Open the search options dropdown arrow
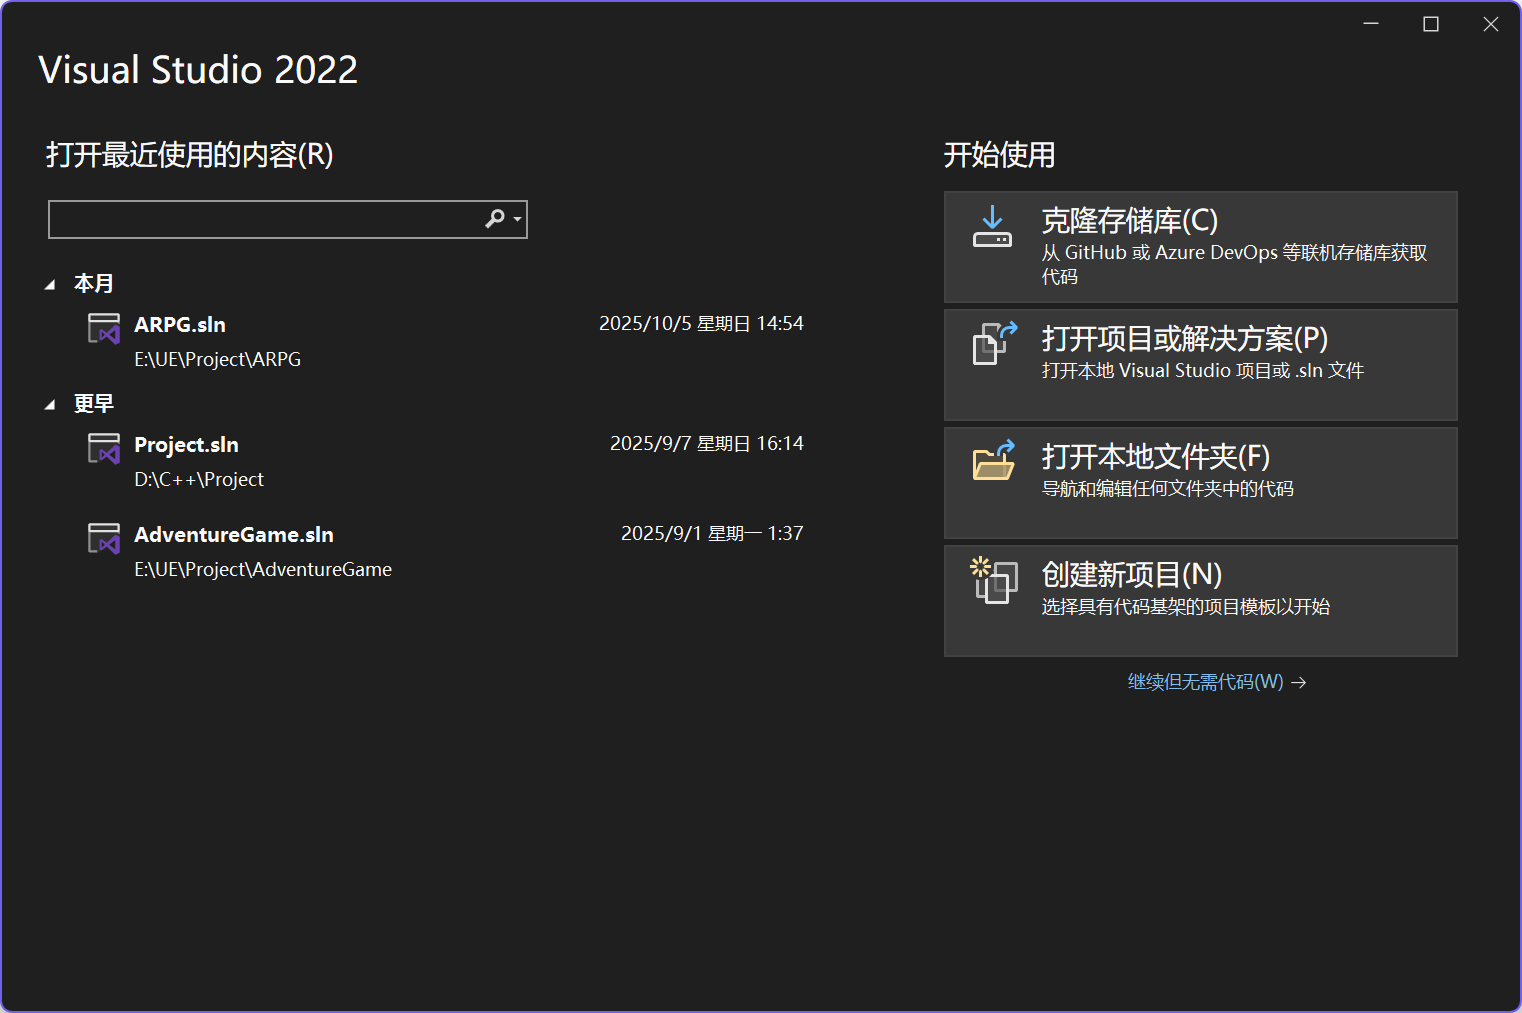 pos(513,219)
